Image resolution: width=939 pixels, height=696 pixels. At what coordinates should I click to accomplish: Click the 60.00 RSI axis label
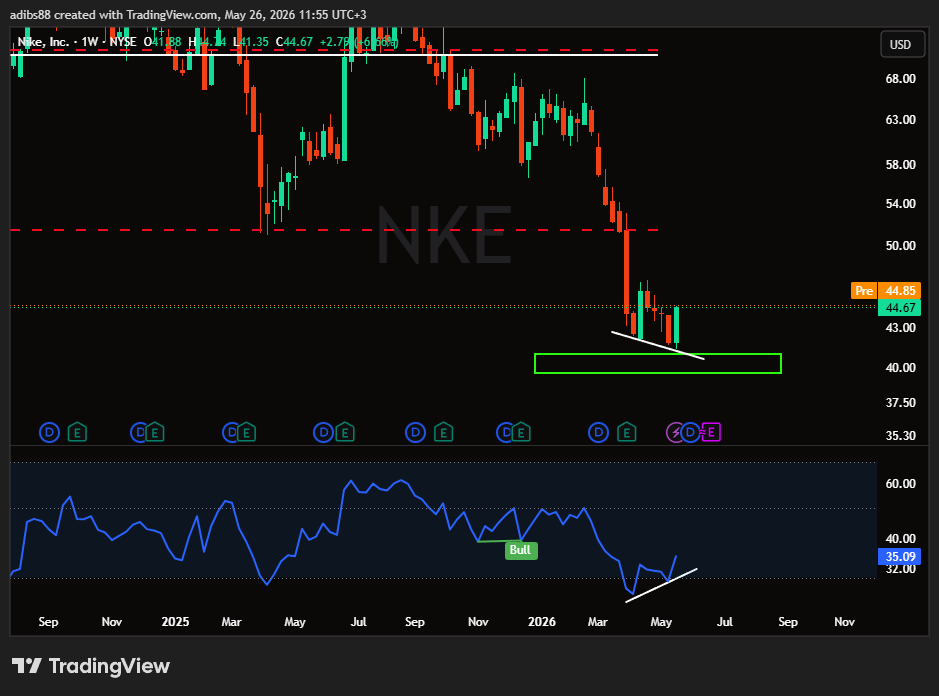click(x=900, y=483)
